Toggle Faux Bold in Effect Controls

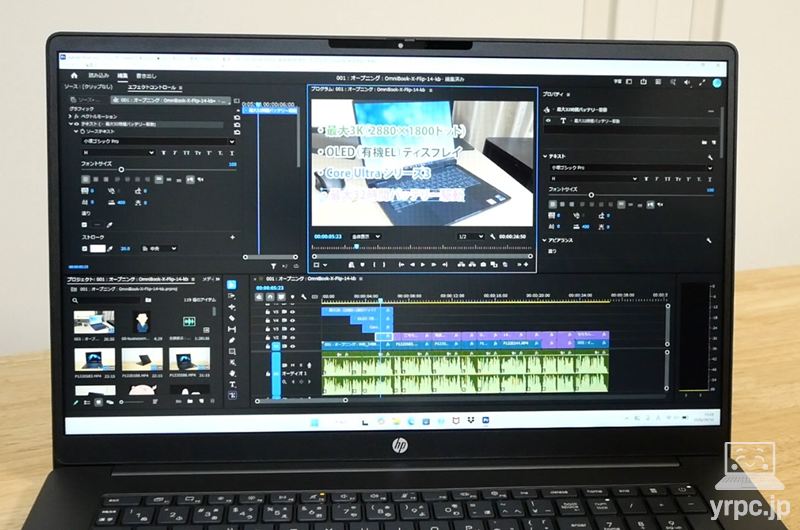pos(163,153)
